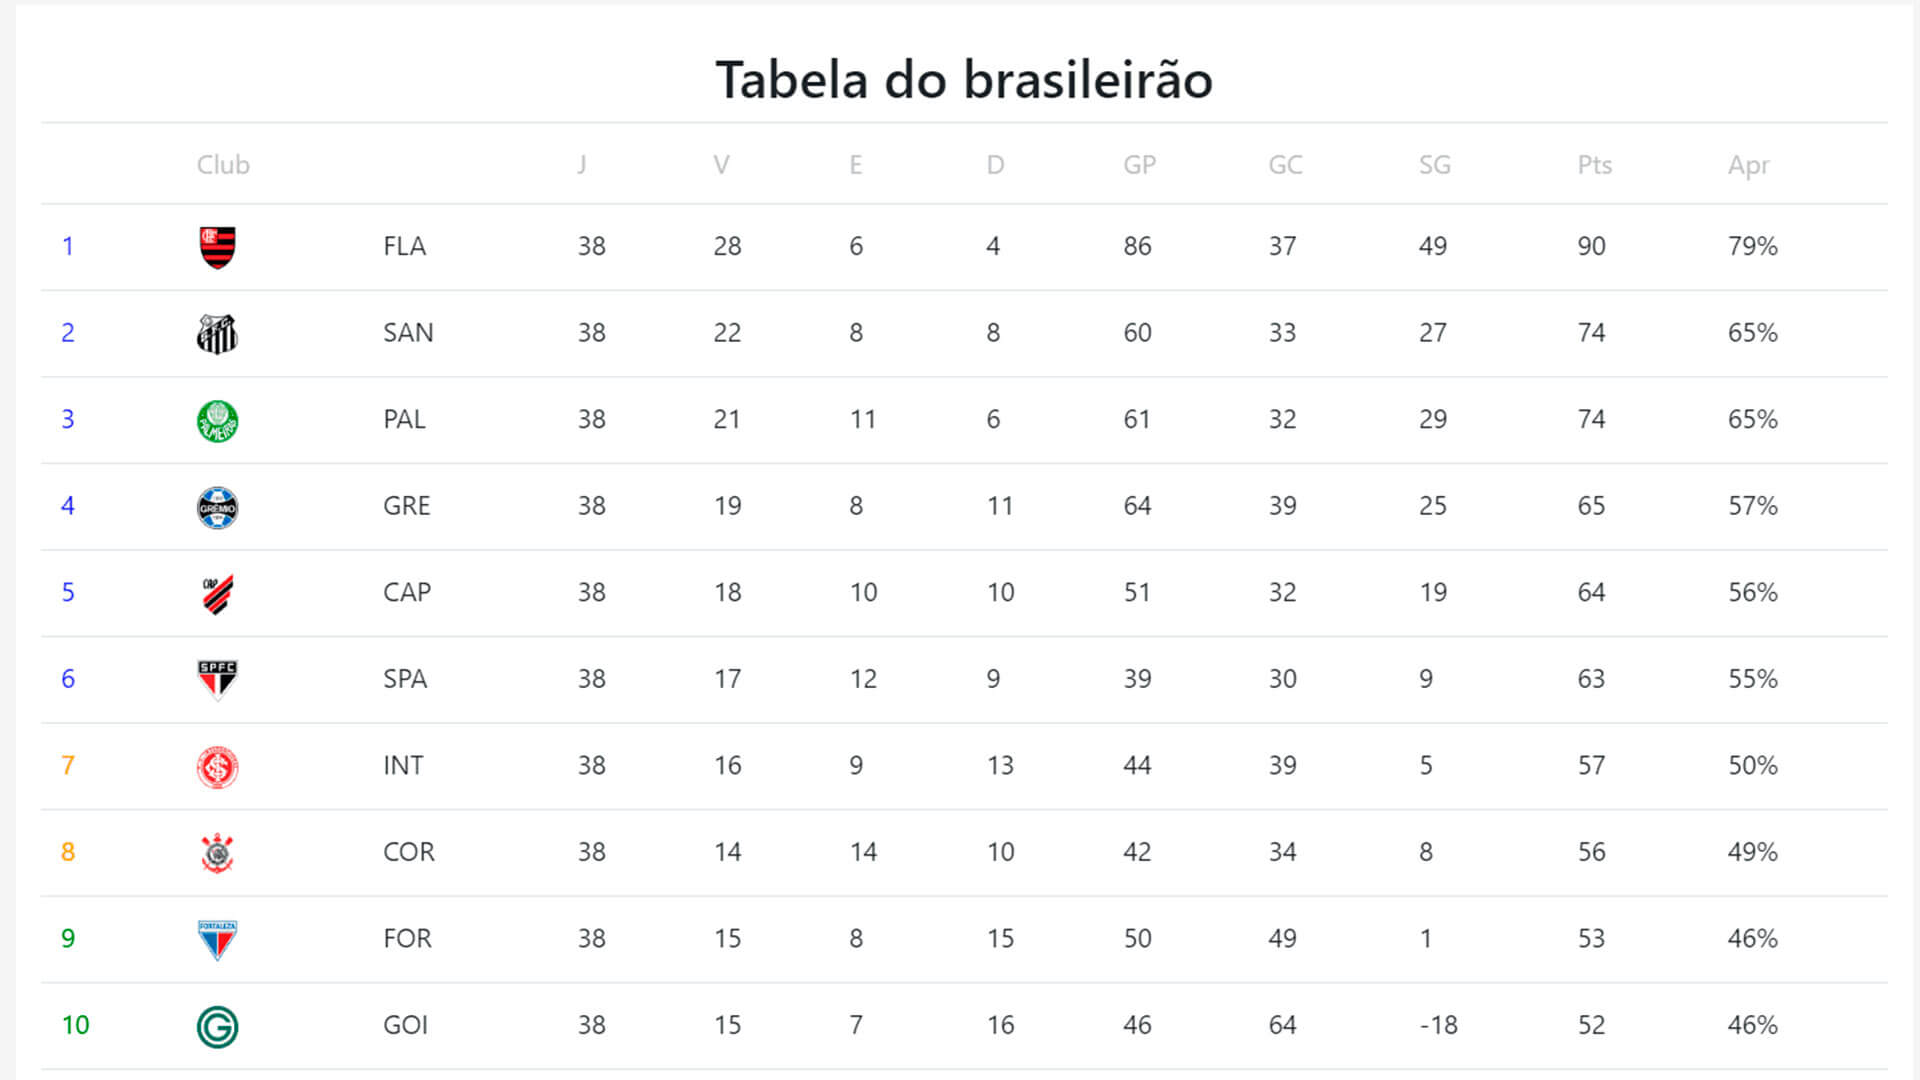Click the São Paulo SPFC crest

tap(217, 680)
